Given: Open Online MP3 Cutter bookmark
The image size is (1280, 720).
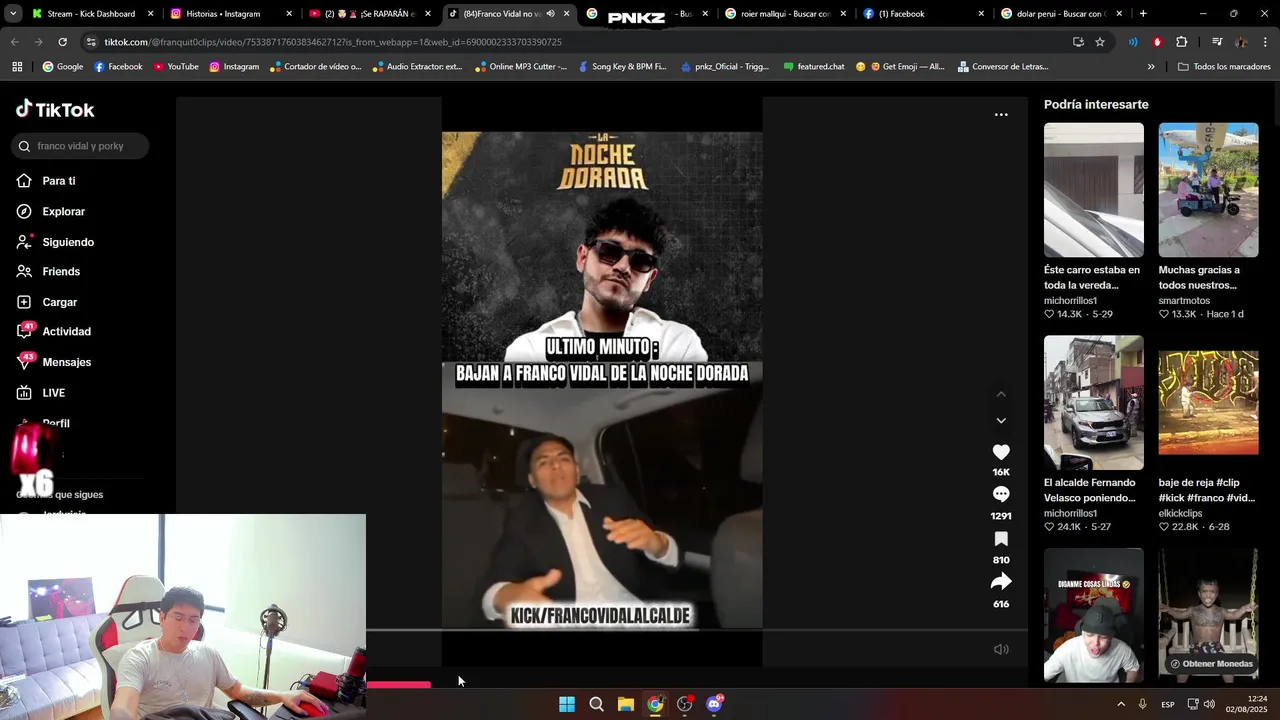Looking at the screenshot, I should tap(521, 67).
